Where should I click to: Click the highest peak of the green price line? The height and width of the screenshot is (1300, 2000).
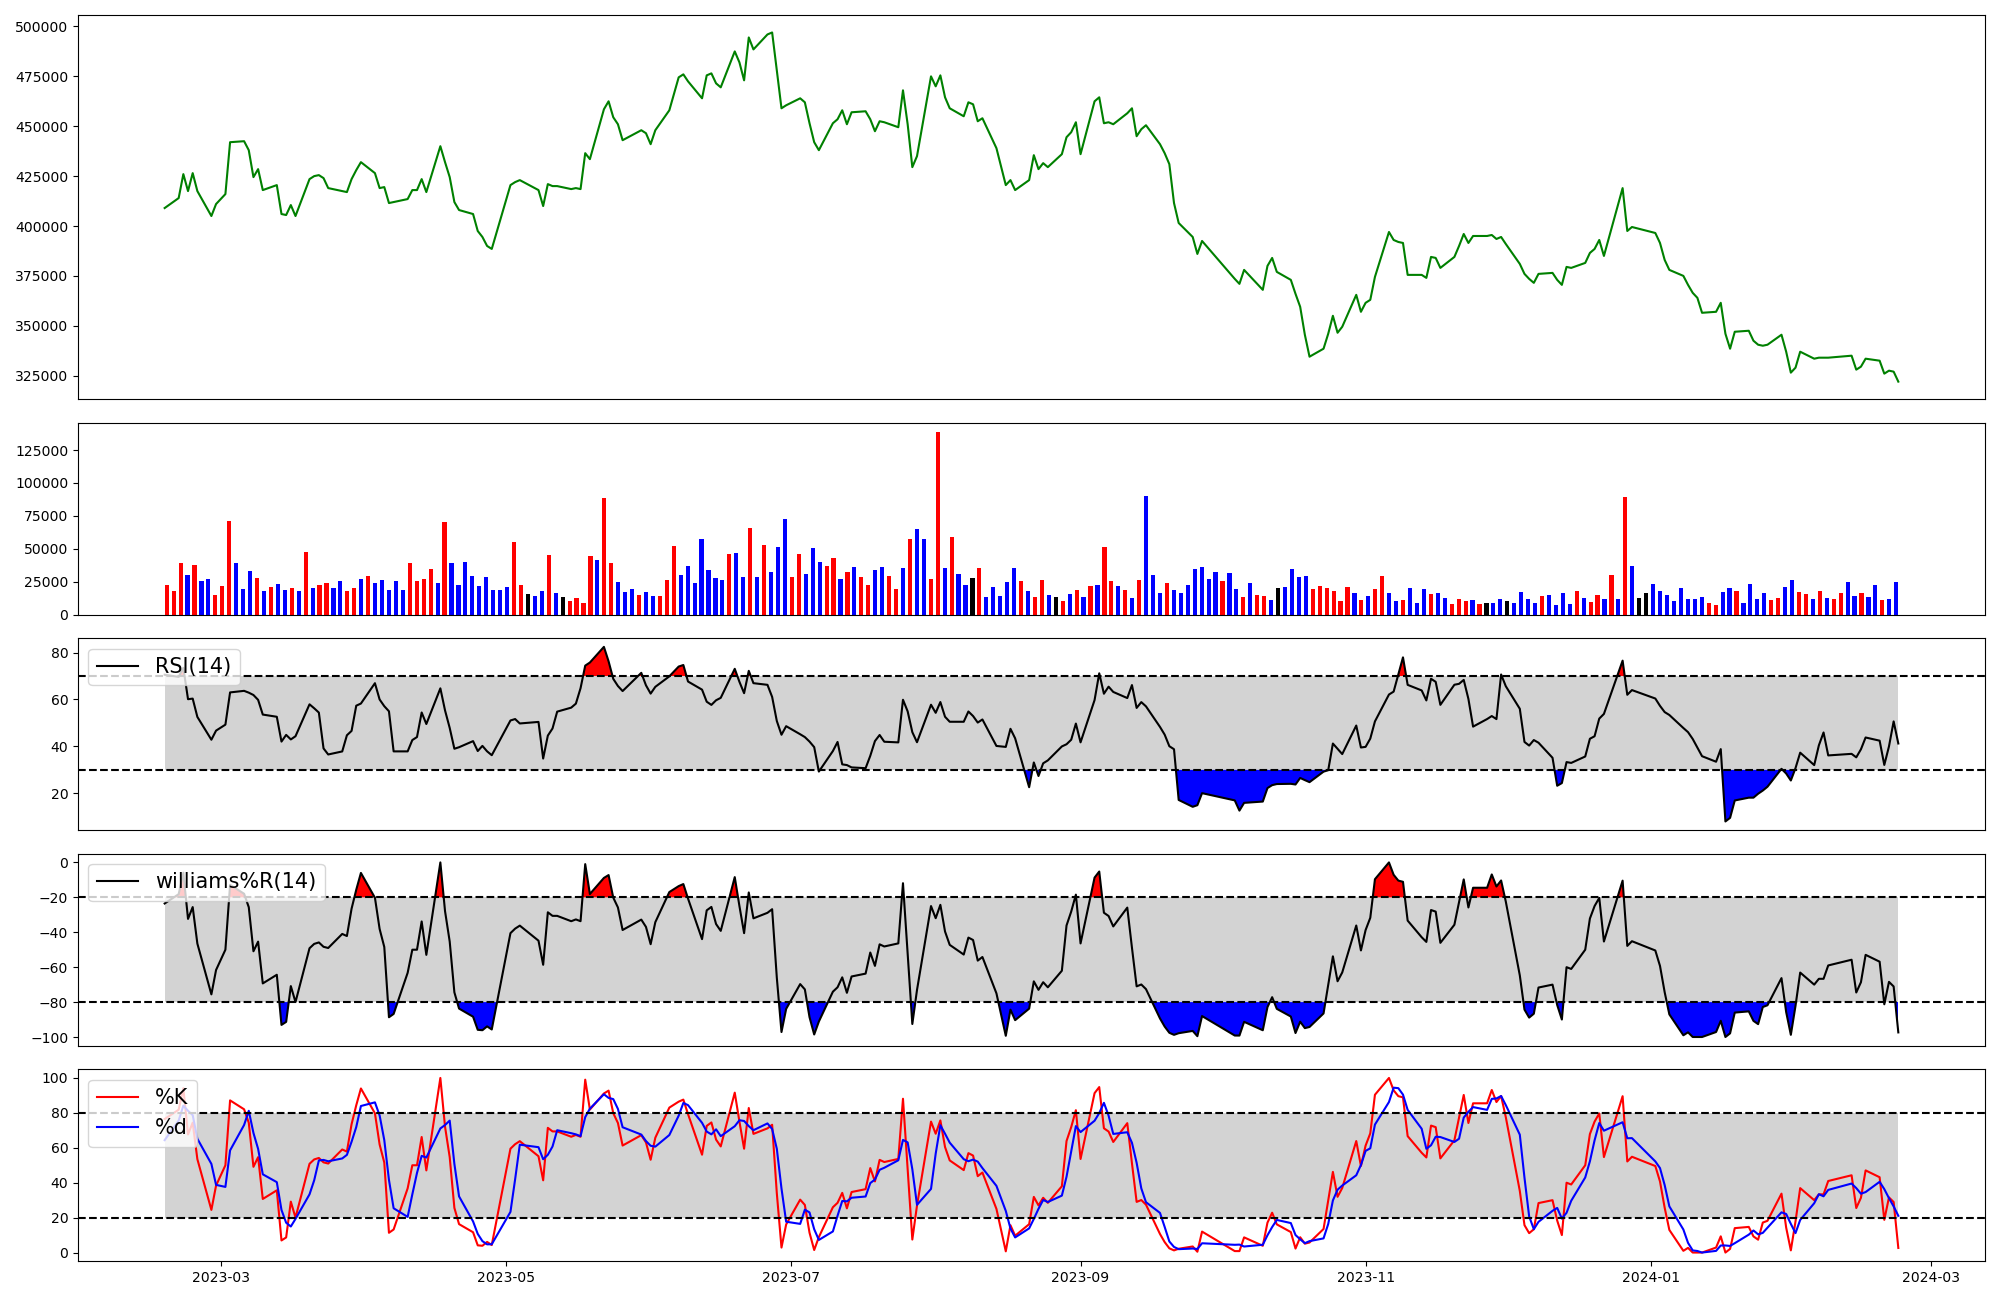[x=771, y=33]
